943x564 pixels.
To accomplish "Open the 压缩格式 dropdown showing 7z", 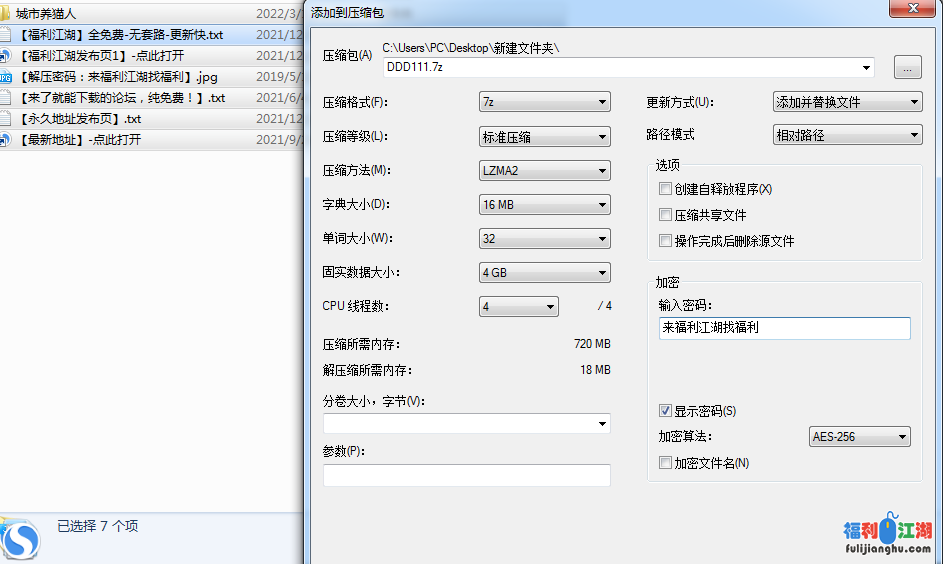I will click(x=545, y=102).
